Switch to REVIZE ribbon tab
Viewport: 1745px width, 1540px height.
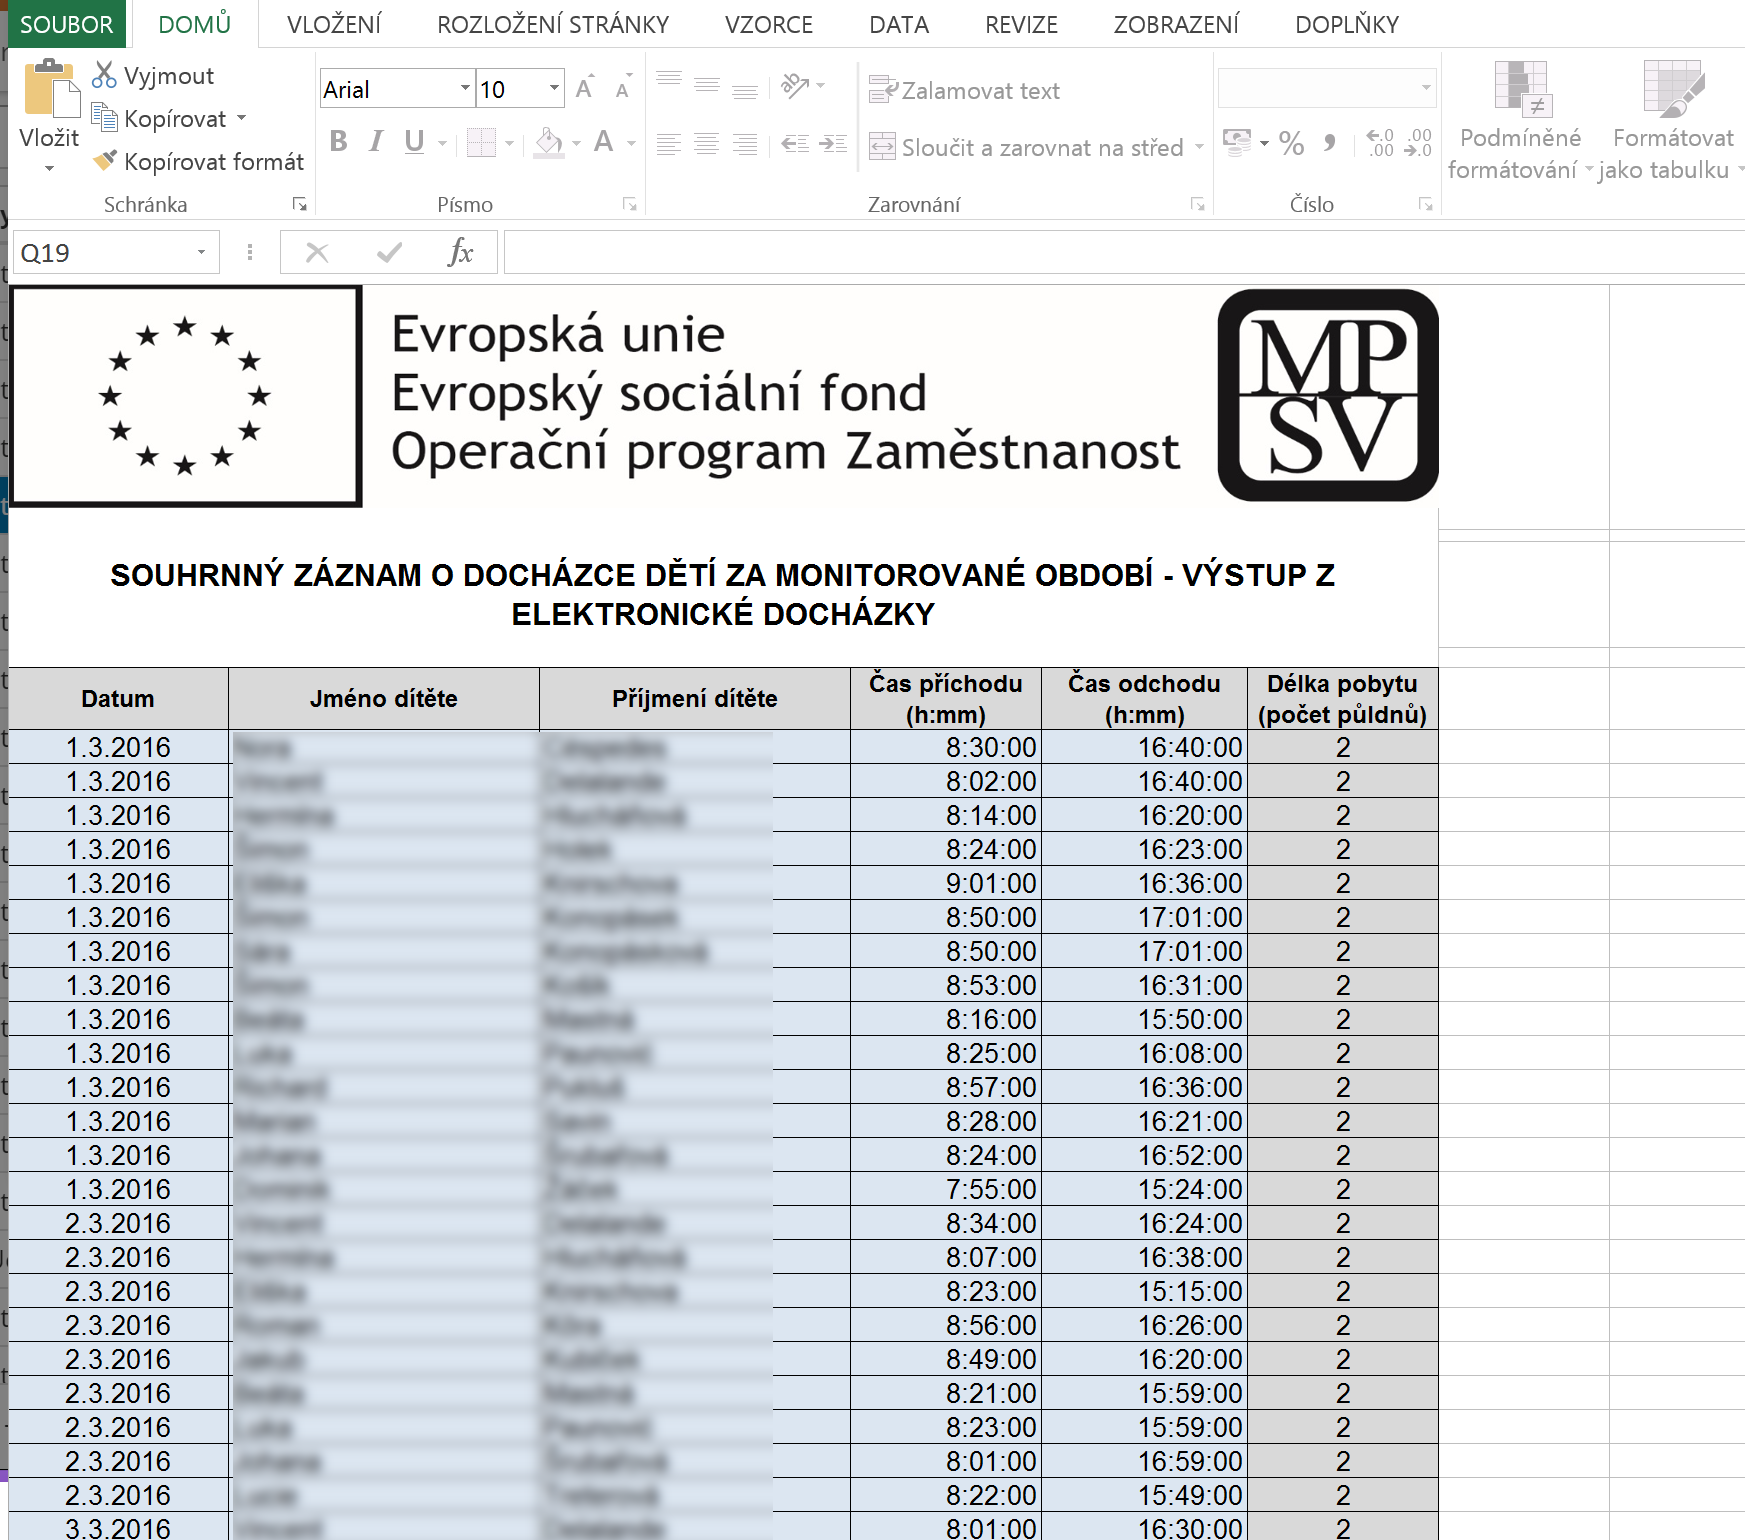(1021, 25)
